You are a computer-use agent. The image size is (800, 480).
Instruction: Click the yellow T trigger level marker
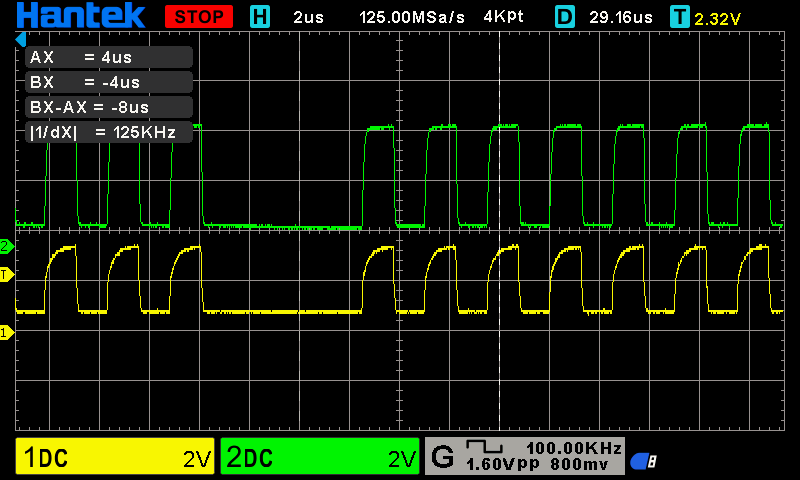(x=7, y=275)
